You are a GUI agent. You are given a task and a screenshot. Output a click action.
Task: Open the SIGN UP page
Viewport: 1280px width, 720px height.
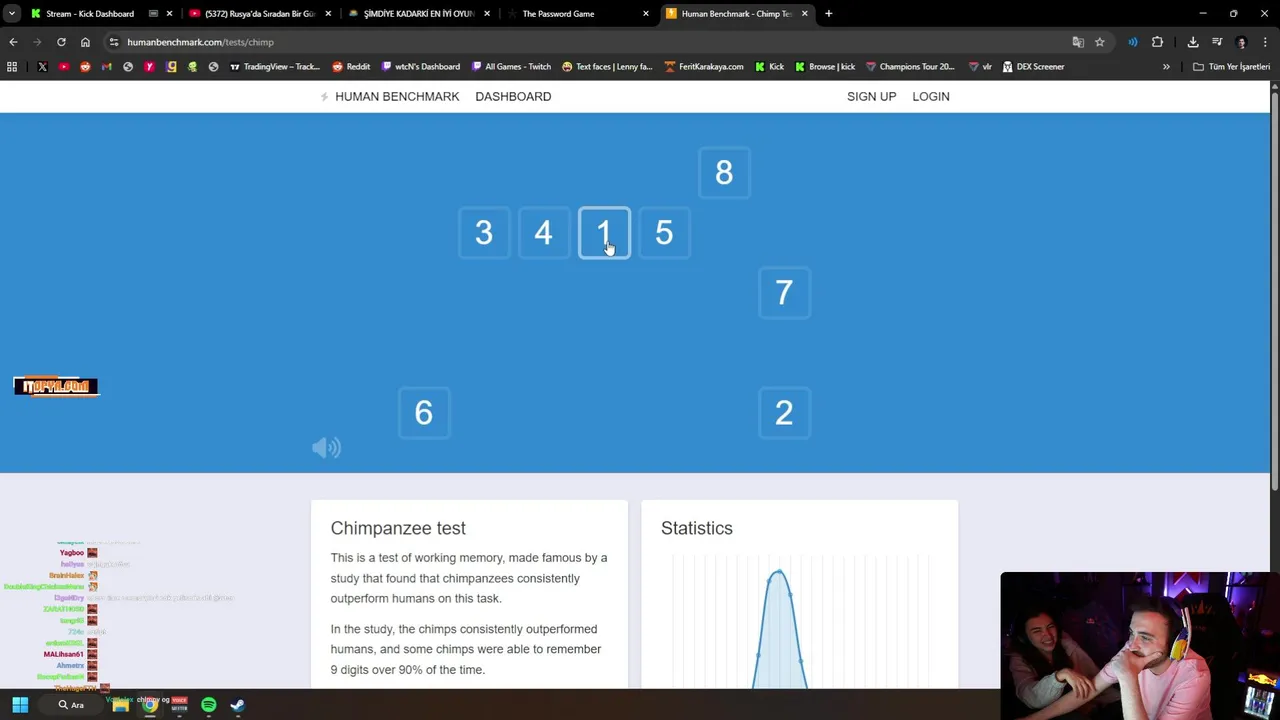click(x=871, y=96)
